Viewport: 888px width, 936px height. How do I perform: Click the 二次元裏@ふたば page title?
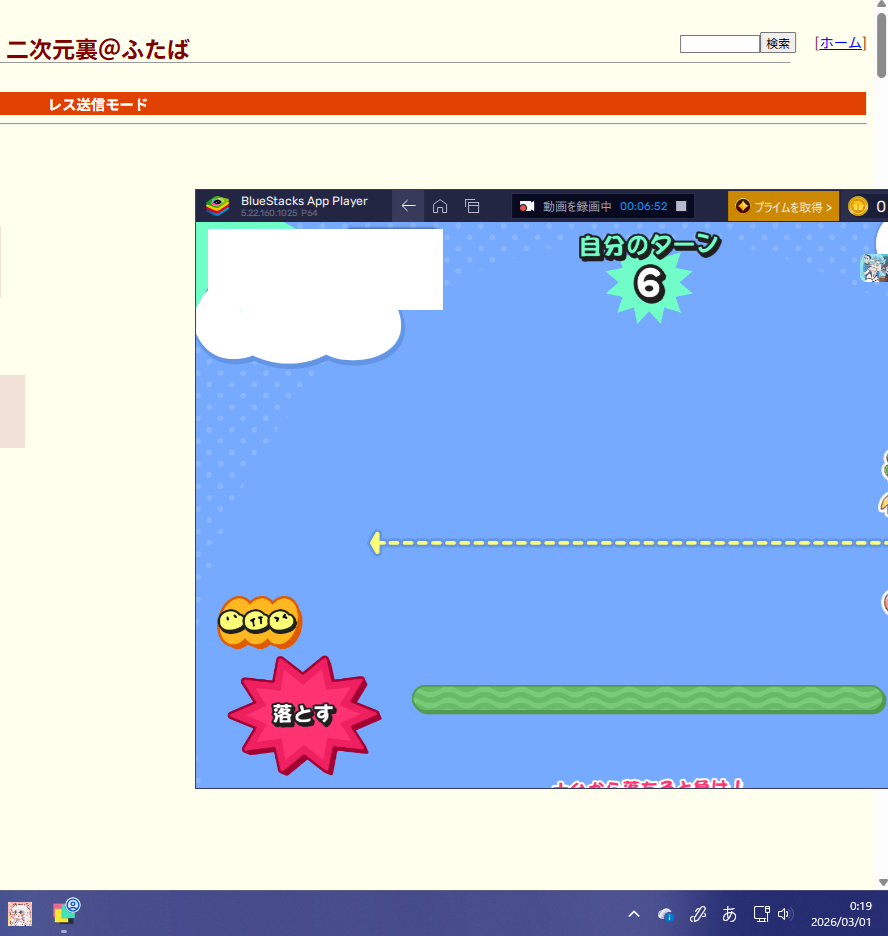[98, 49]
